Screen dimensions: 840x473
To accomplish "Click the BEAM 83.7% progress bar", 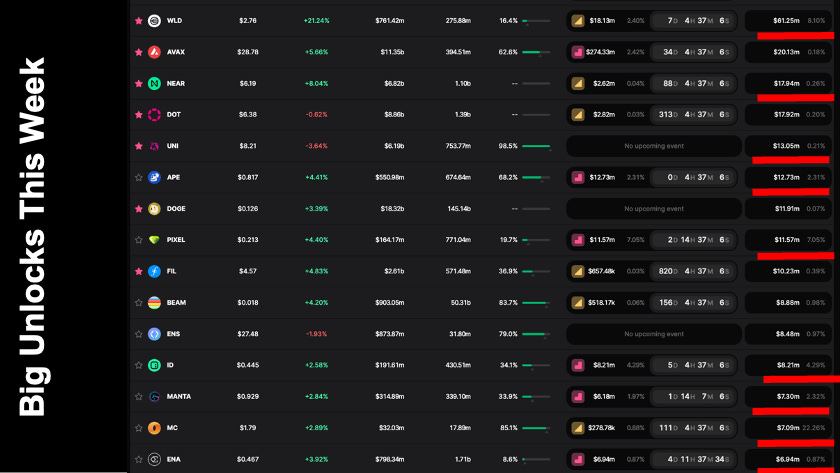I will point(536,303).
